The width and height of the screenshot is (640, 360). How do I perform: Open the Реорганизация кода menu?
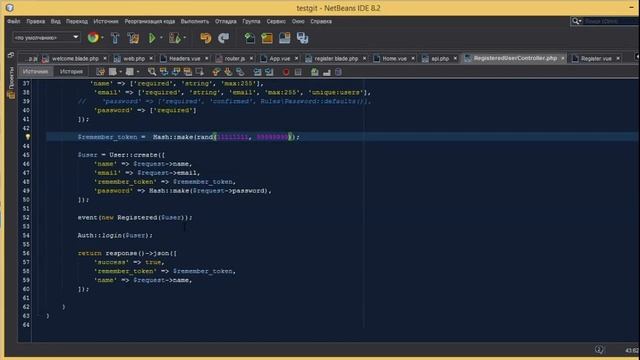150,21
